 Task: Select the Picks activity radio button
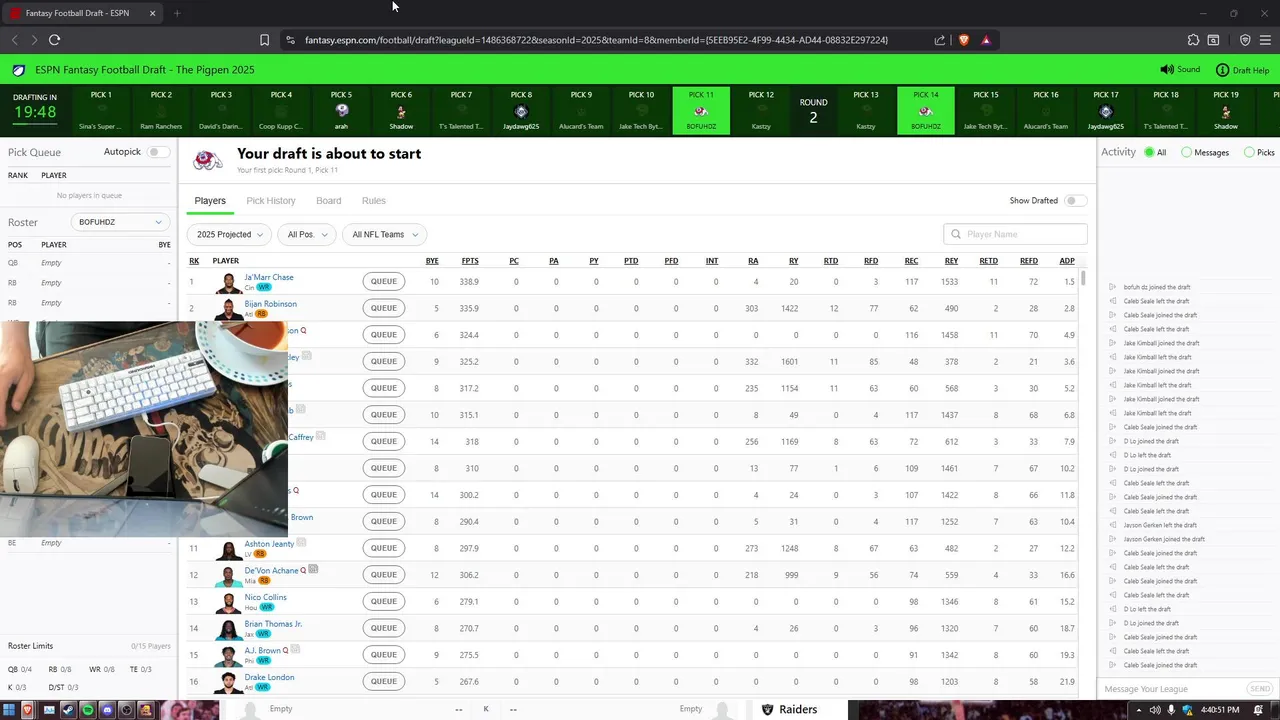coord(1249,153)
